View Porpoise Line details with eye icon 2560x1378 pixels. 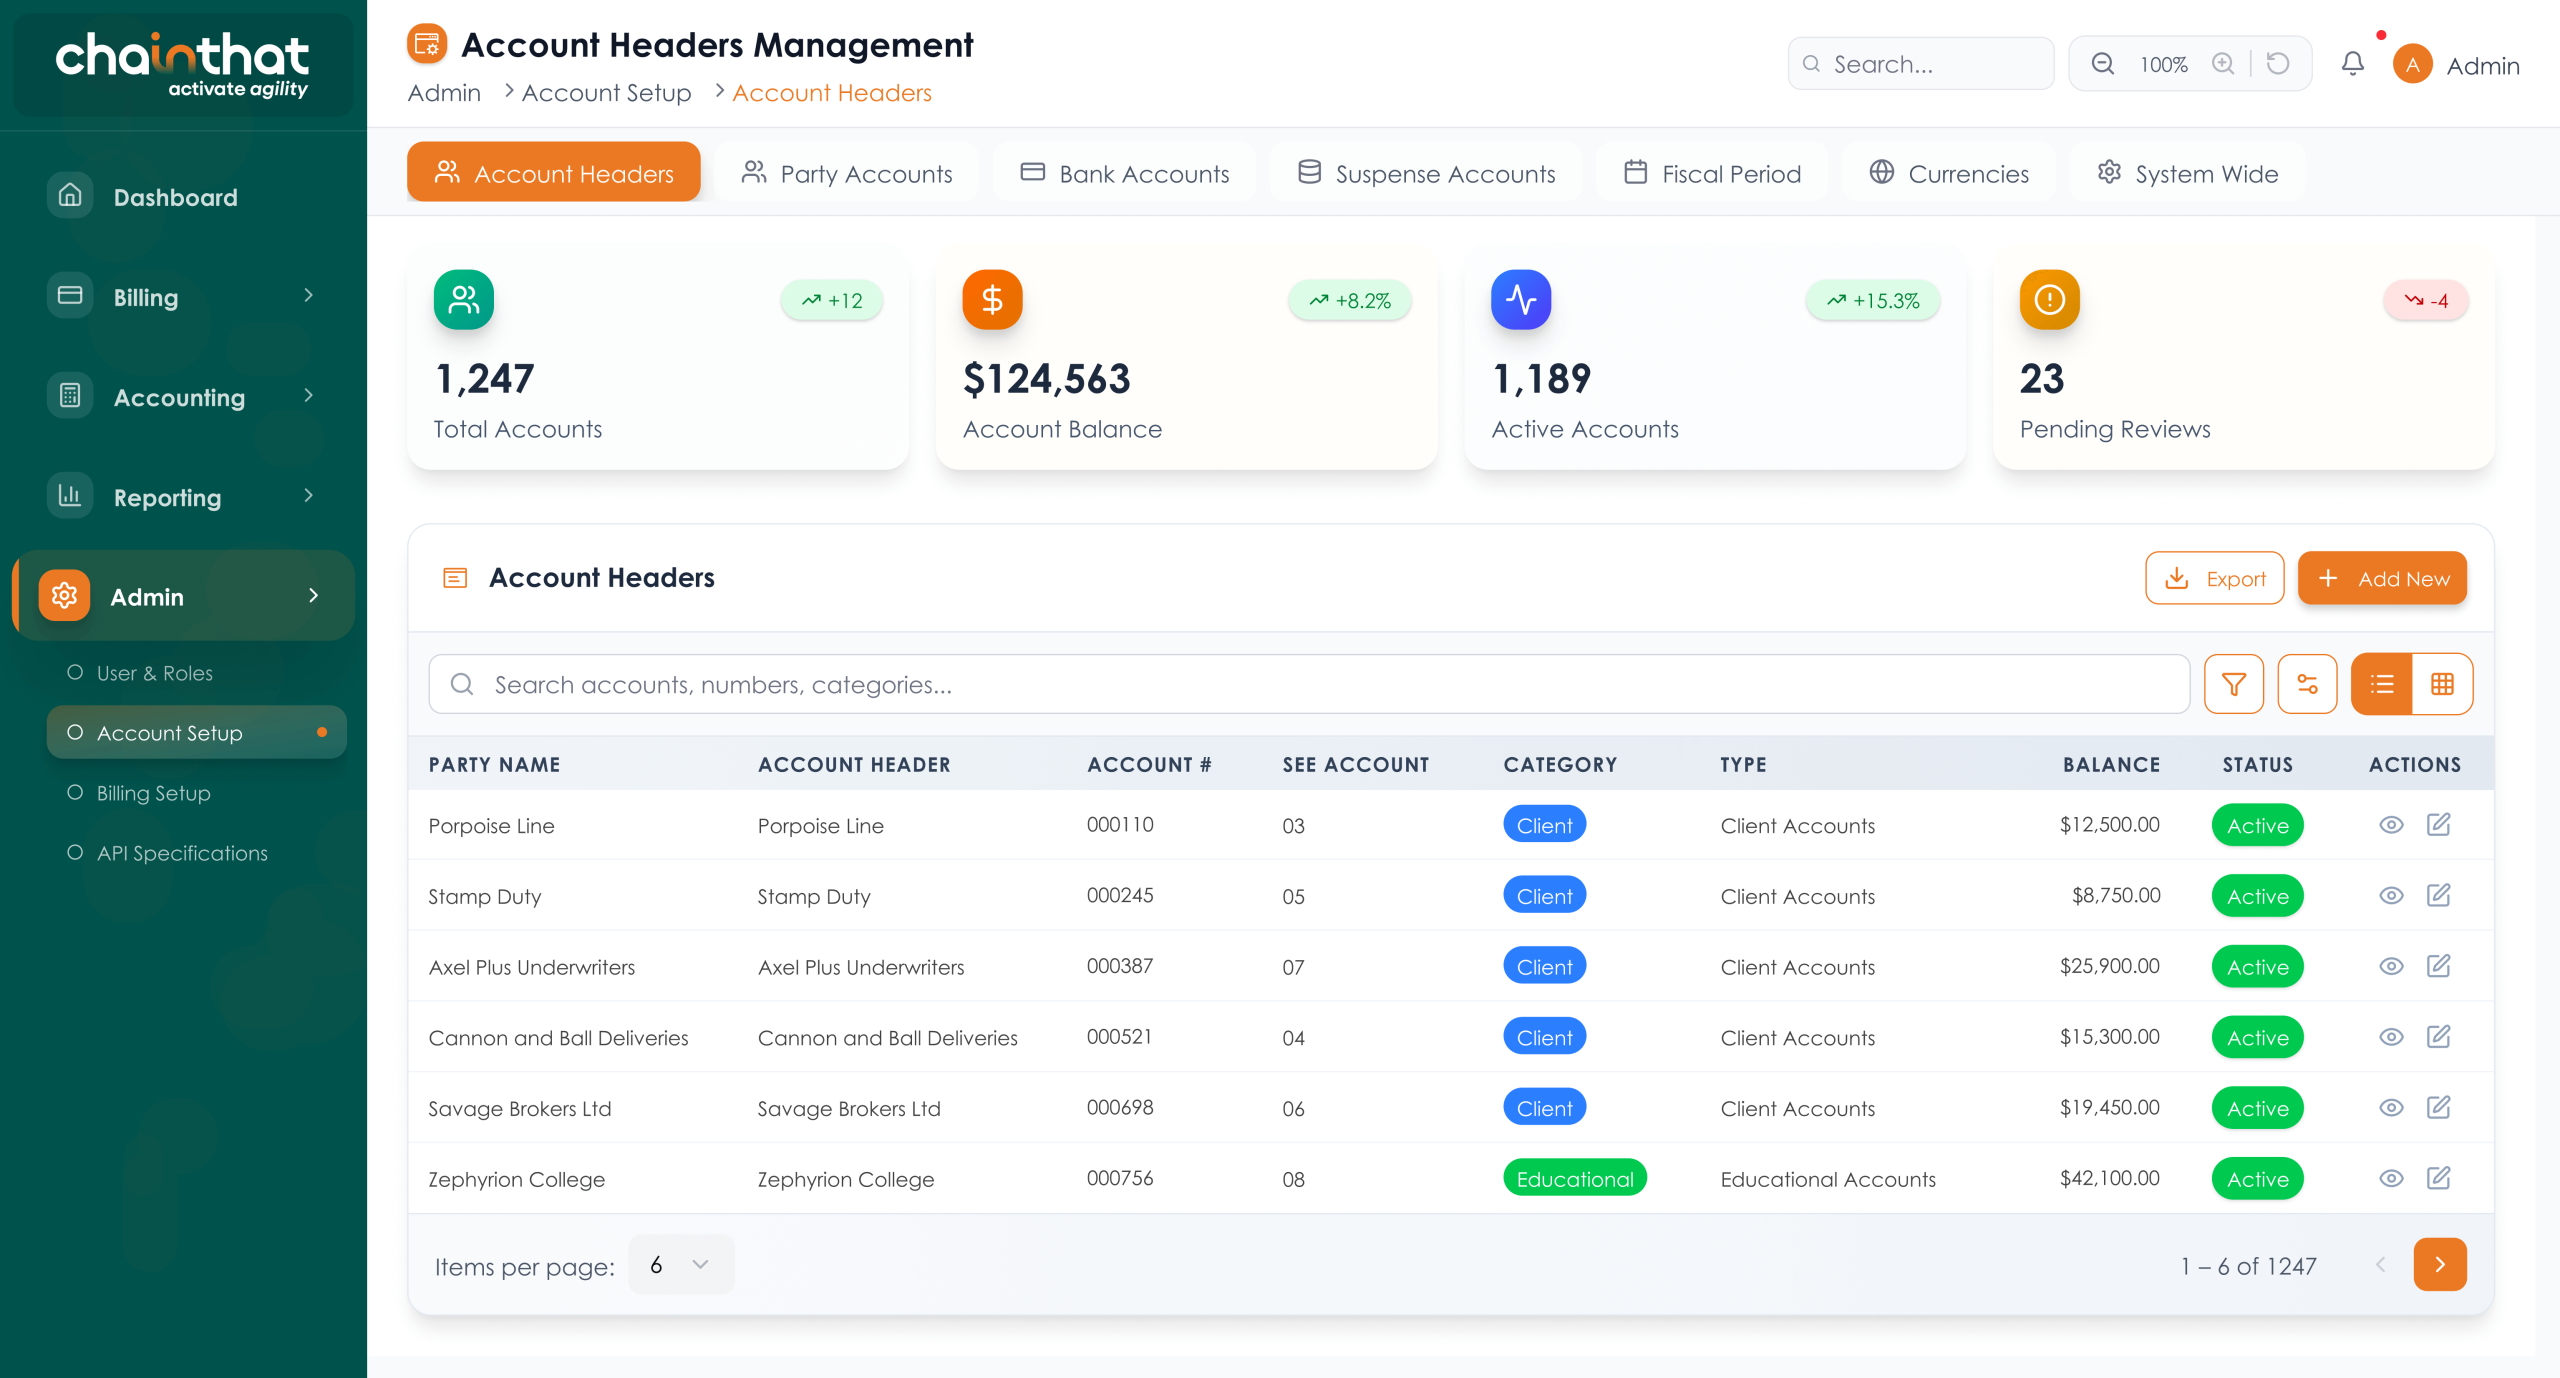[x=2390, y=826]
